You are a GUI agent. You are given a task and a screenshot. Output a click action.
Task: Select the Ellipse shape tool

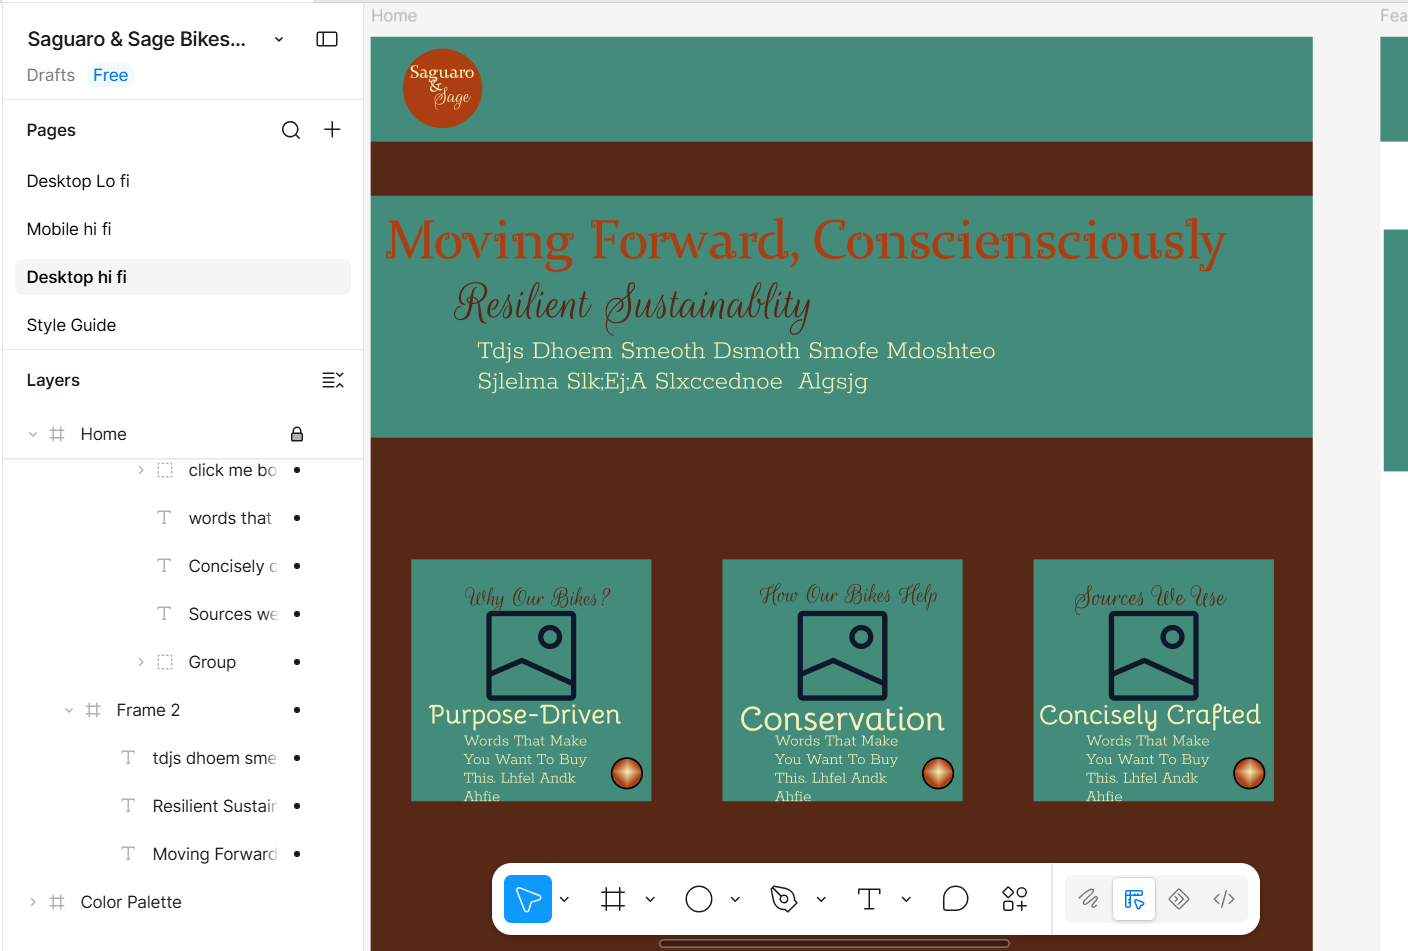(699, 899)
